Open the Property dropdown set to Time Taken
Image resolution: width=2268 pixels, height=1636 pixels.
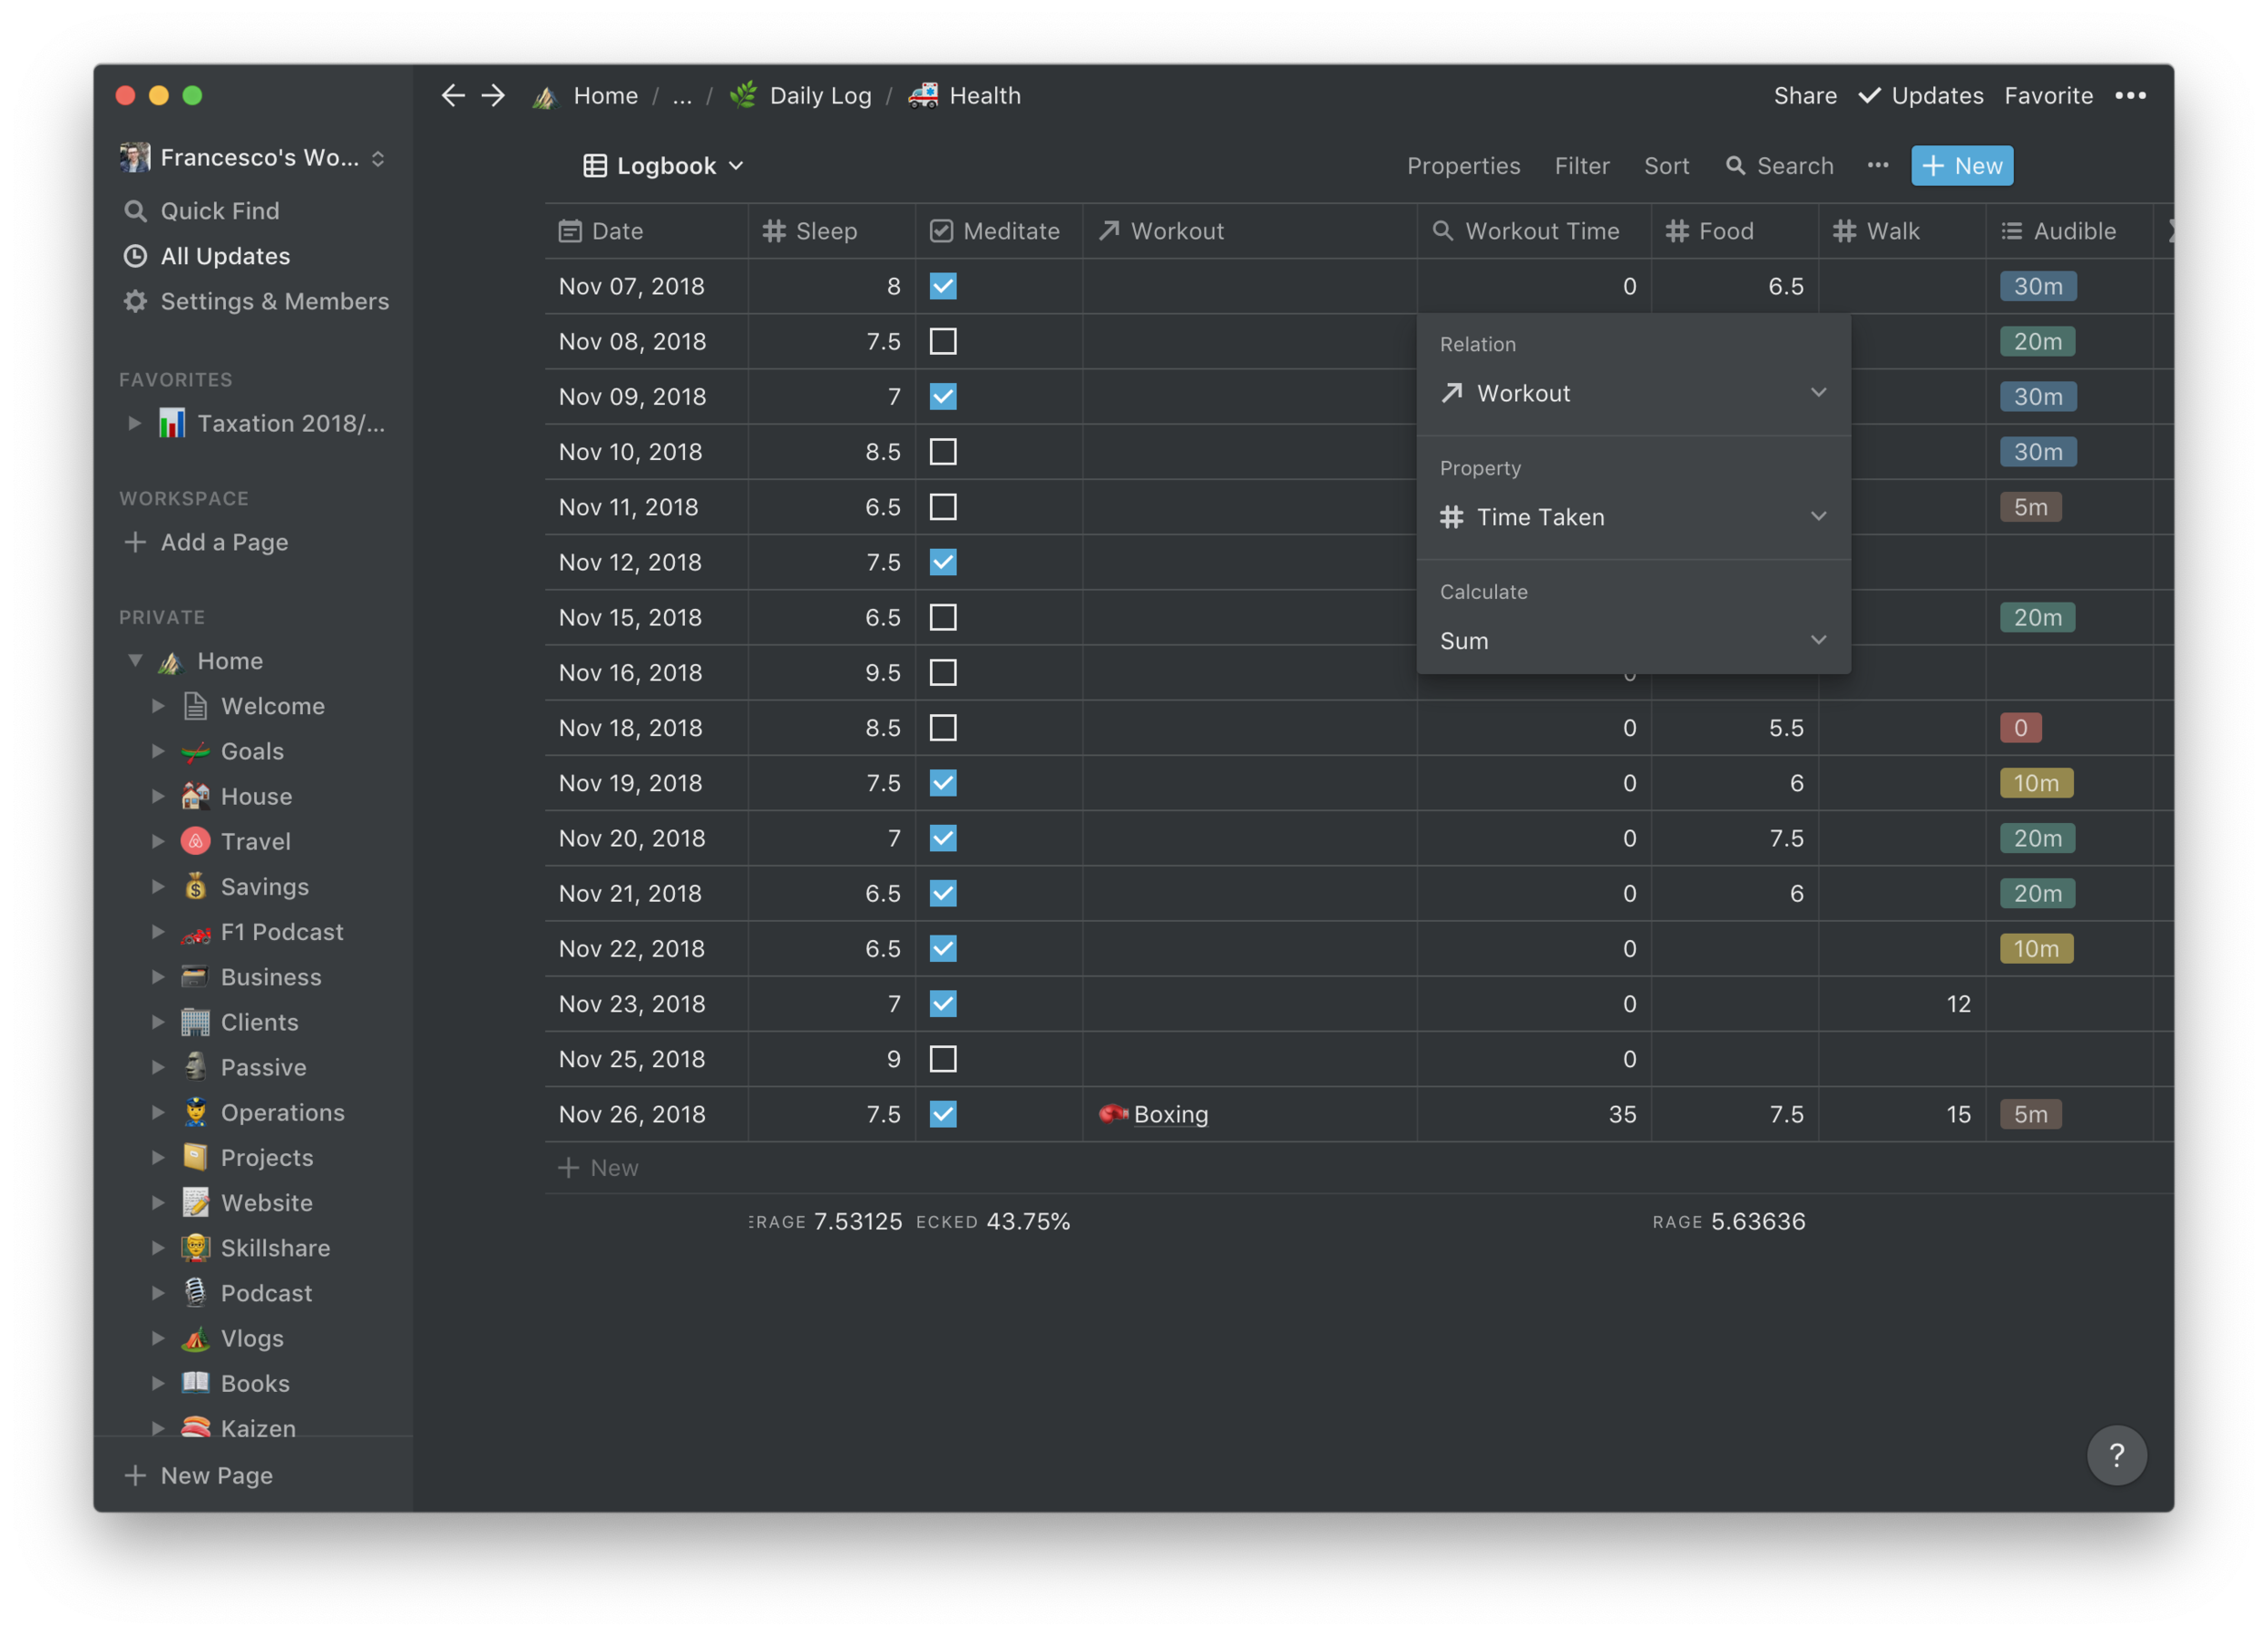(1633, 517)
